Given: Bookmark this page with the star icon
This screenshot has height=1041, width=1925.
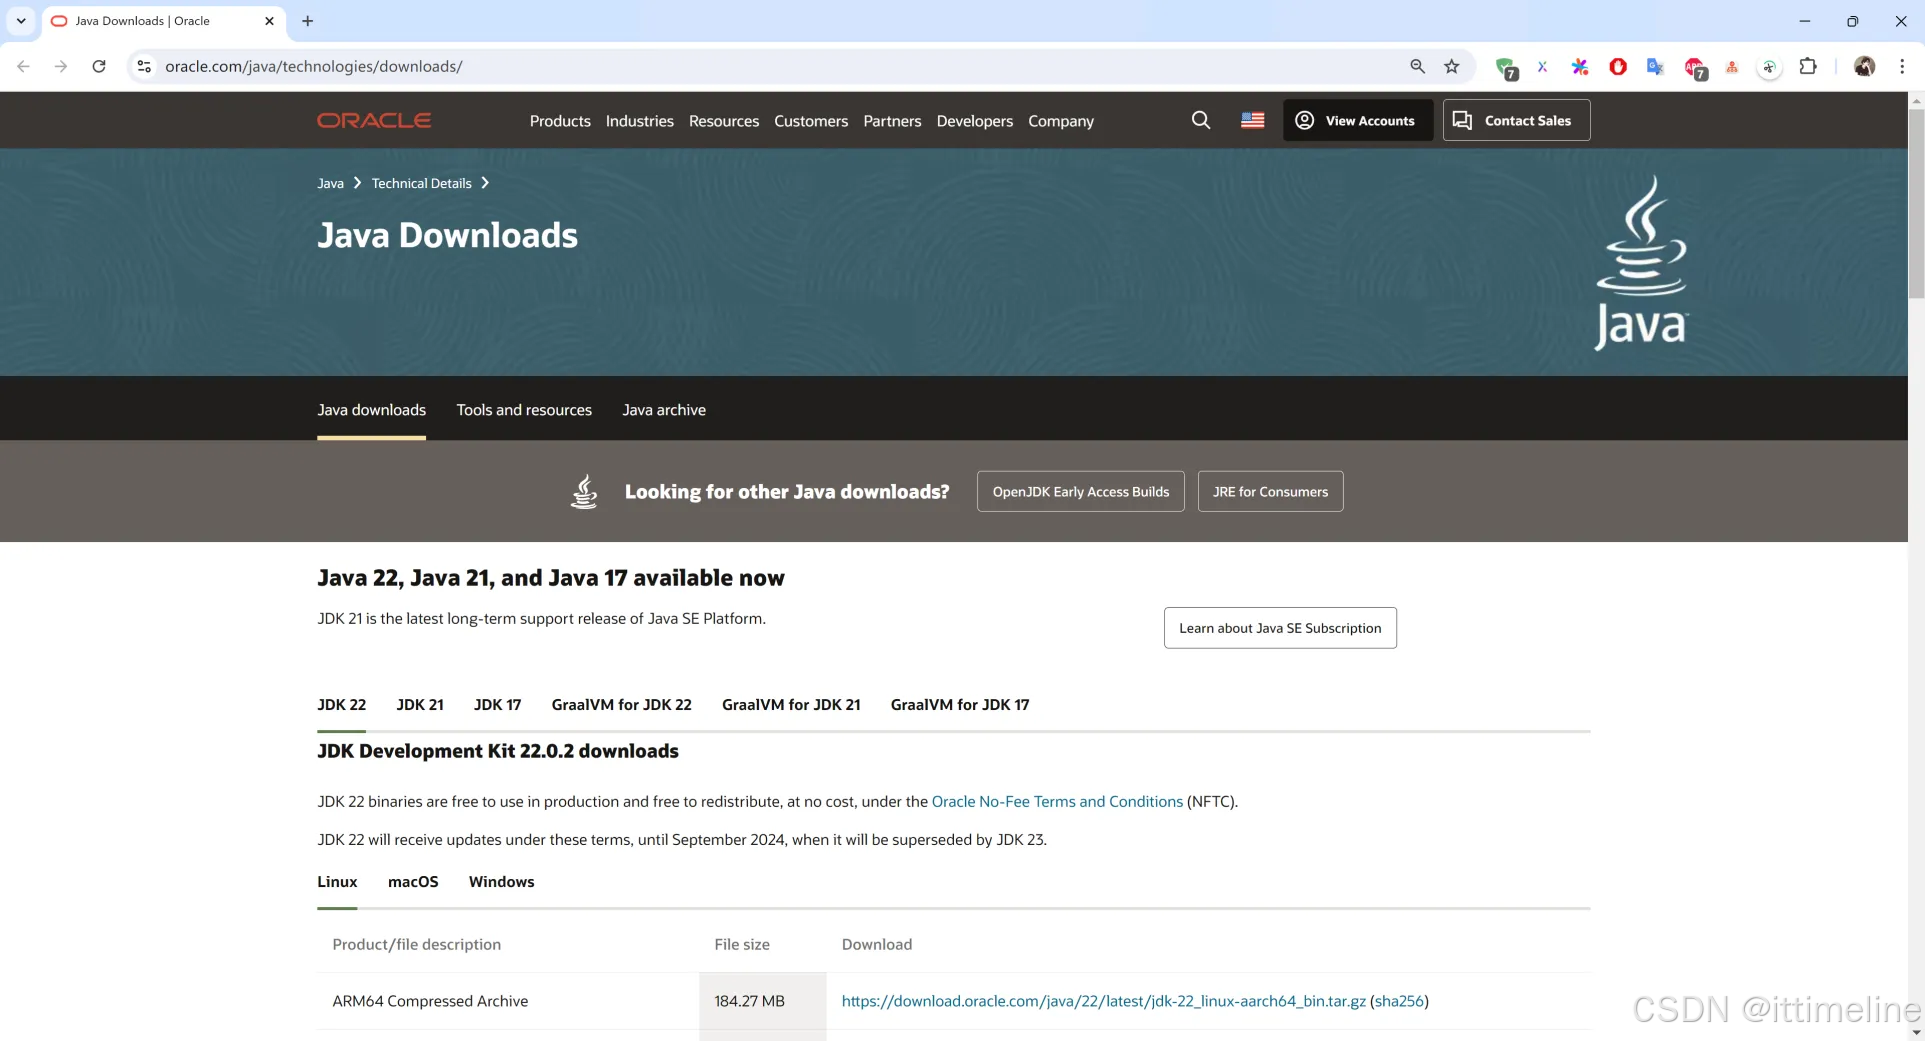Looking at the screenshot, I should coord(1452,66).
